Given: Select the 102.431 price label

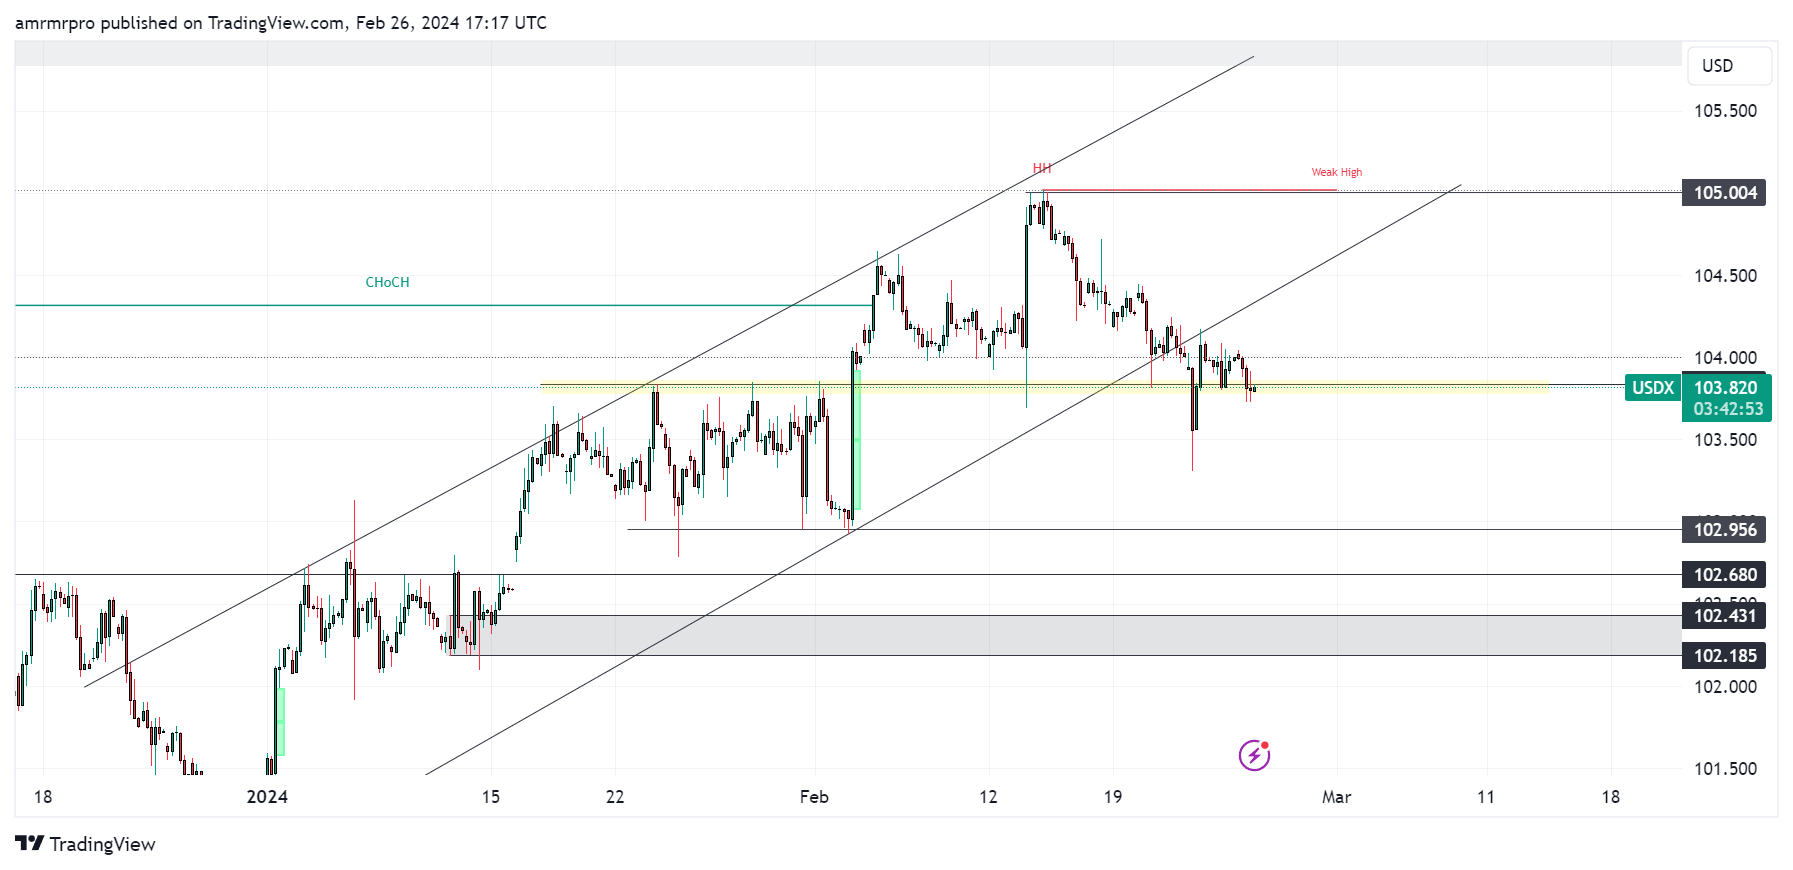Looking at the screenshot, I should pos(1724,616).
